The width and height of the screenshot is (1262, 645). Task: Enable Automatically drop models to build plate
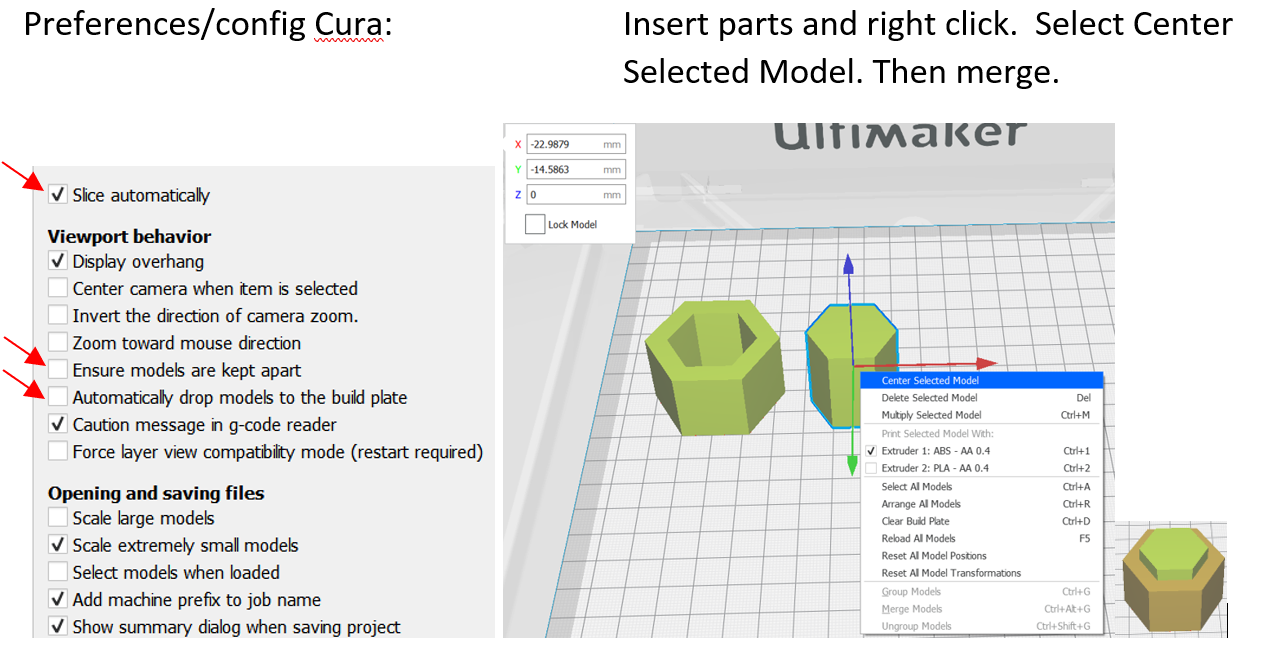(58, 397)
